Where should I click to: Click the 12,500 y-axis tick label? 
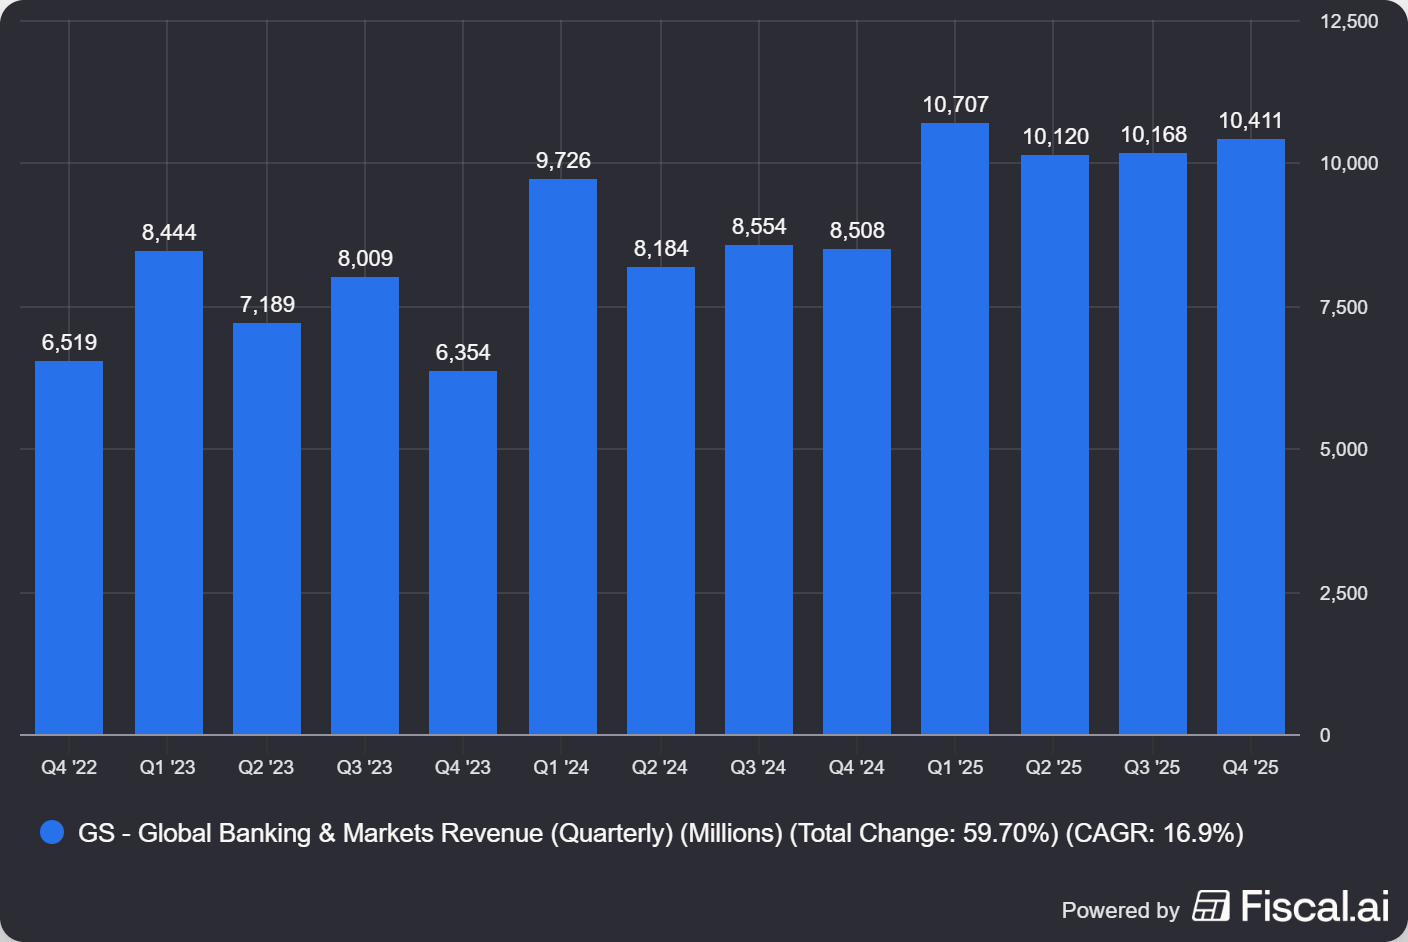point(1349,21)
